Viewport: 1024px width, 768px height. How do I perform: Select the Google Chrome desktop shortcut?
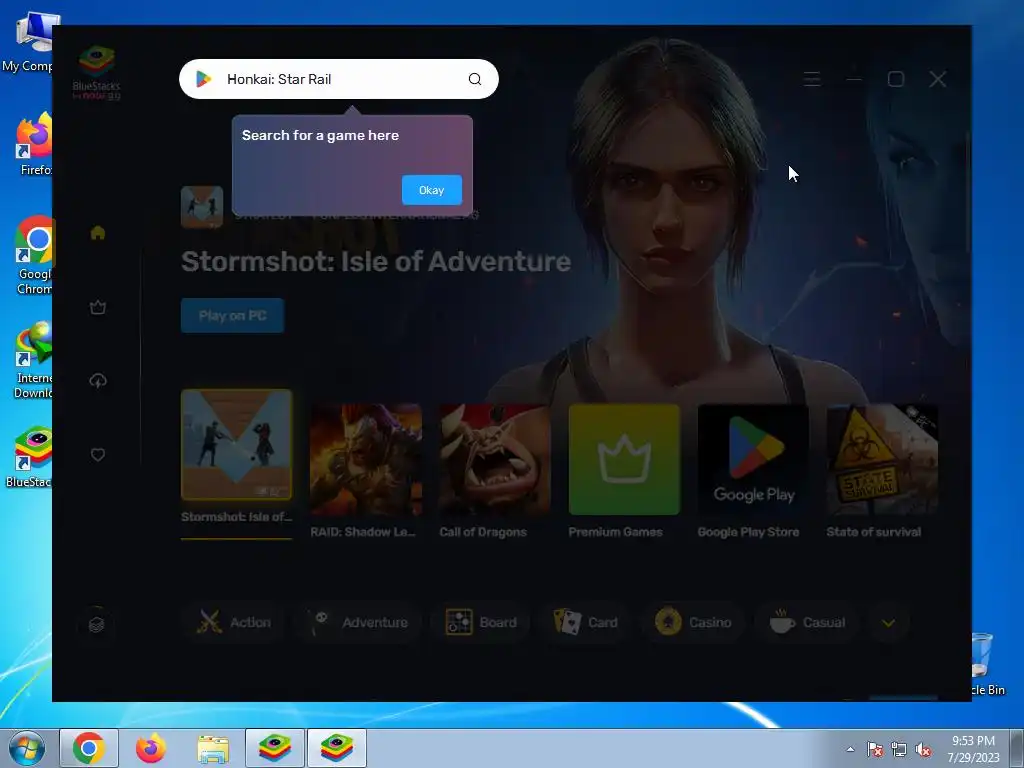point(34,255)
